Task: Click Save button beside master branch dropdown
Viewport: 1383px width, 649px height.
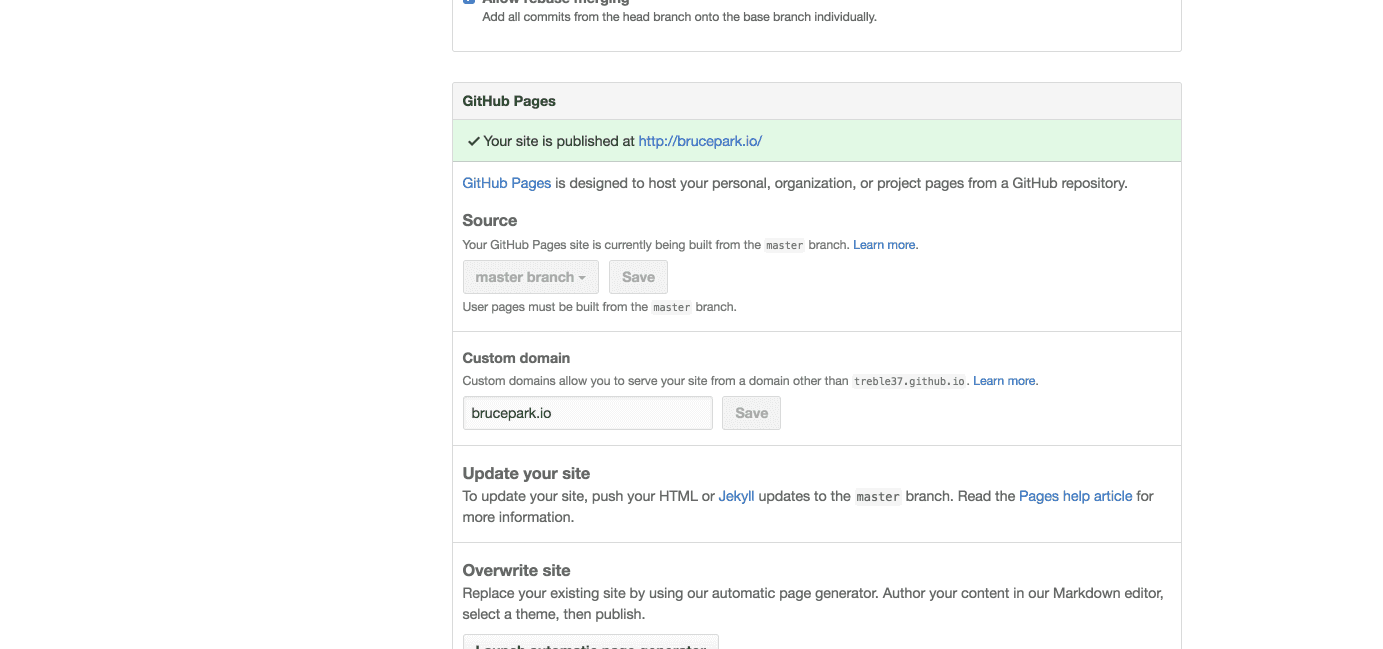Action: pos(638,277)
